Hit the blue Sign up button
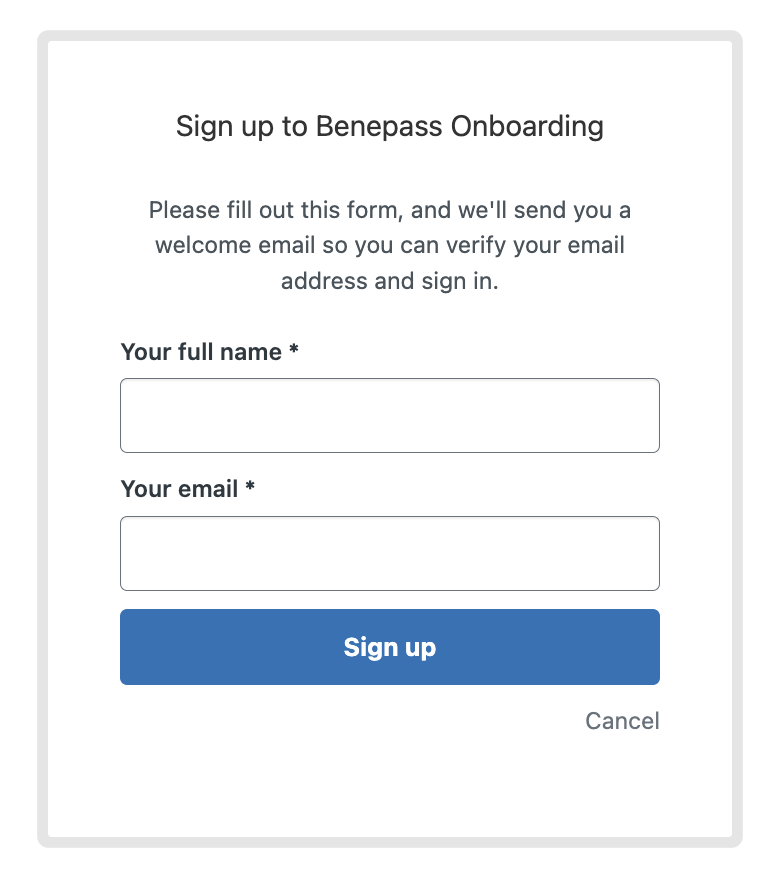This screenshot has height=876, width=764. pyautogui.click(x=389, y=647)
